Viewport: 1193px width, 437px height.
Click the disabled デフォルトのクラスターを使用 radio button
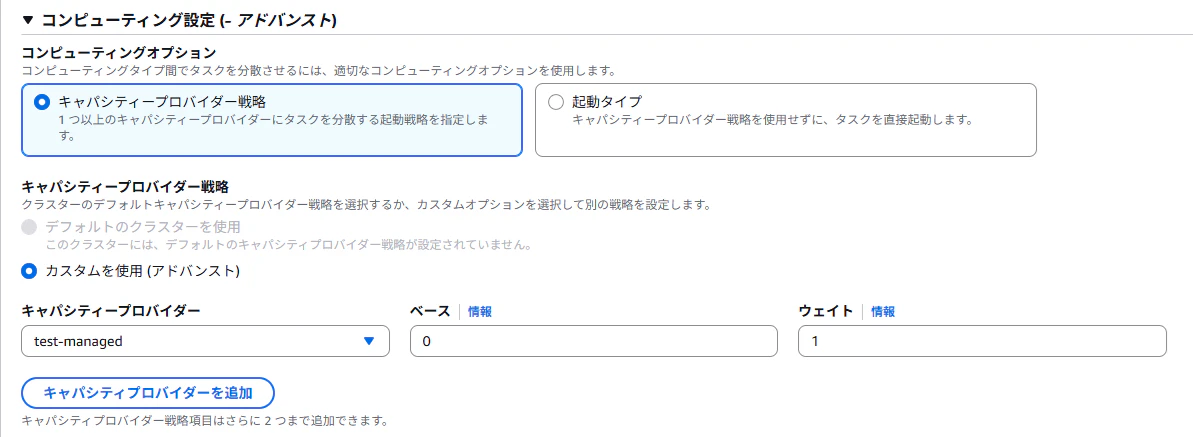click(29, 227)
